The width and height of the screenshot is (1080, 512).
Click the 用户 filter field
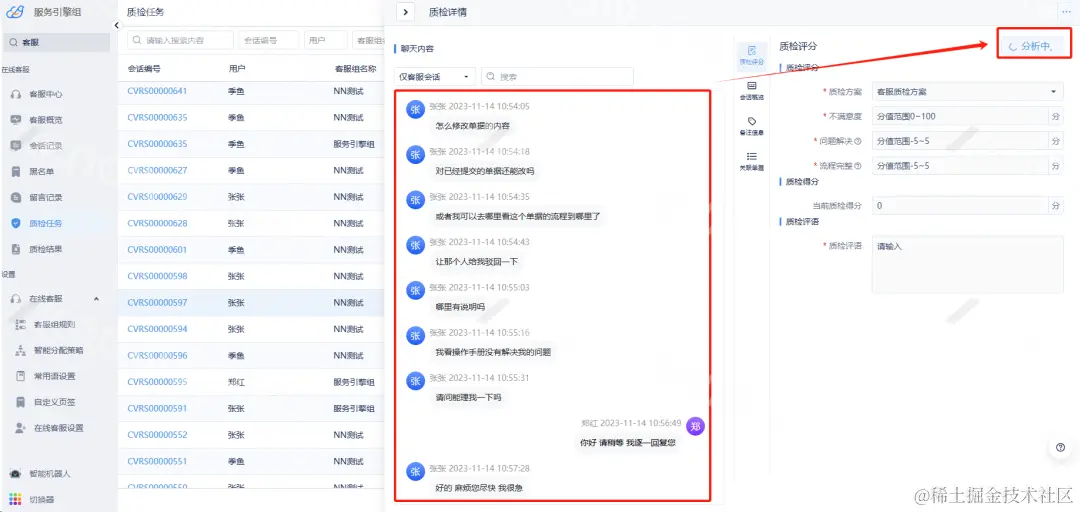326,40
